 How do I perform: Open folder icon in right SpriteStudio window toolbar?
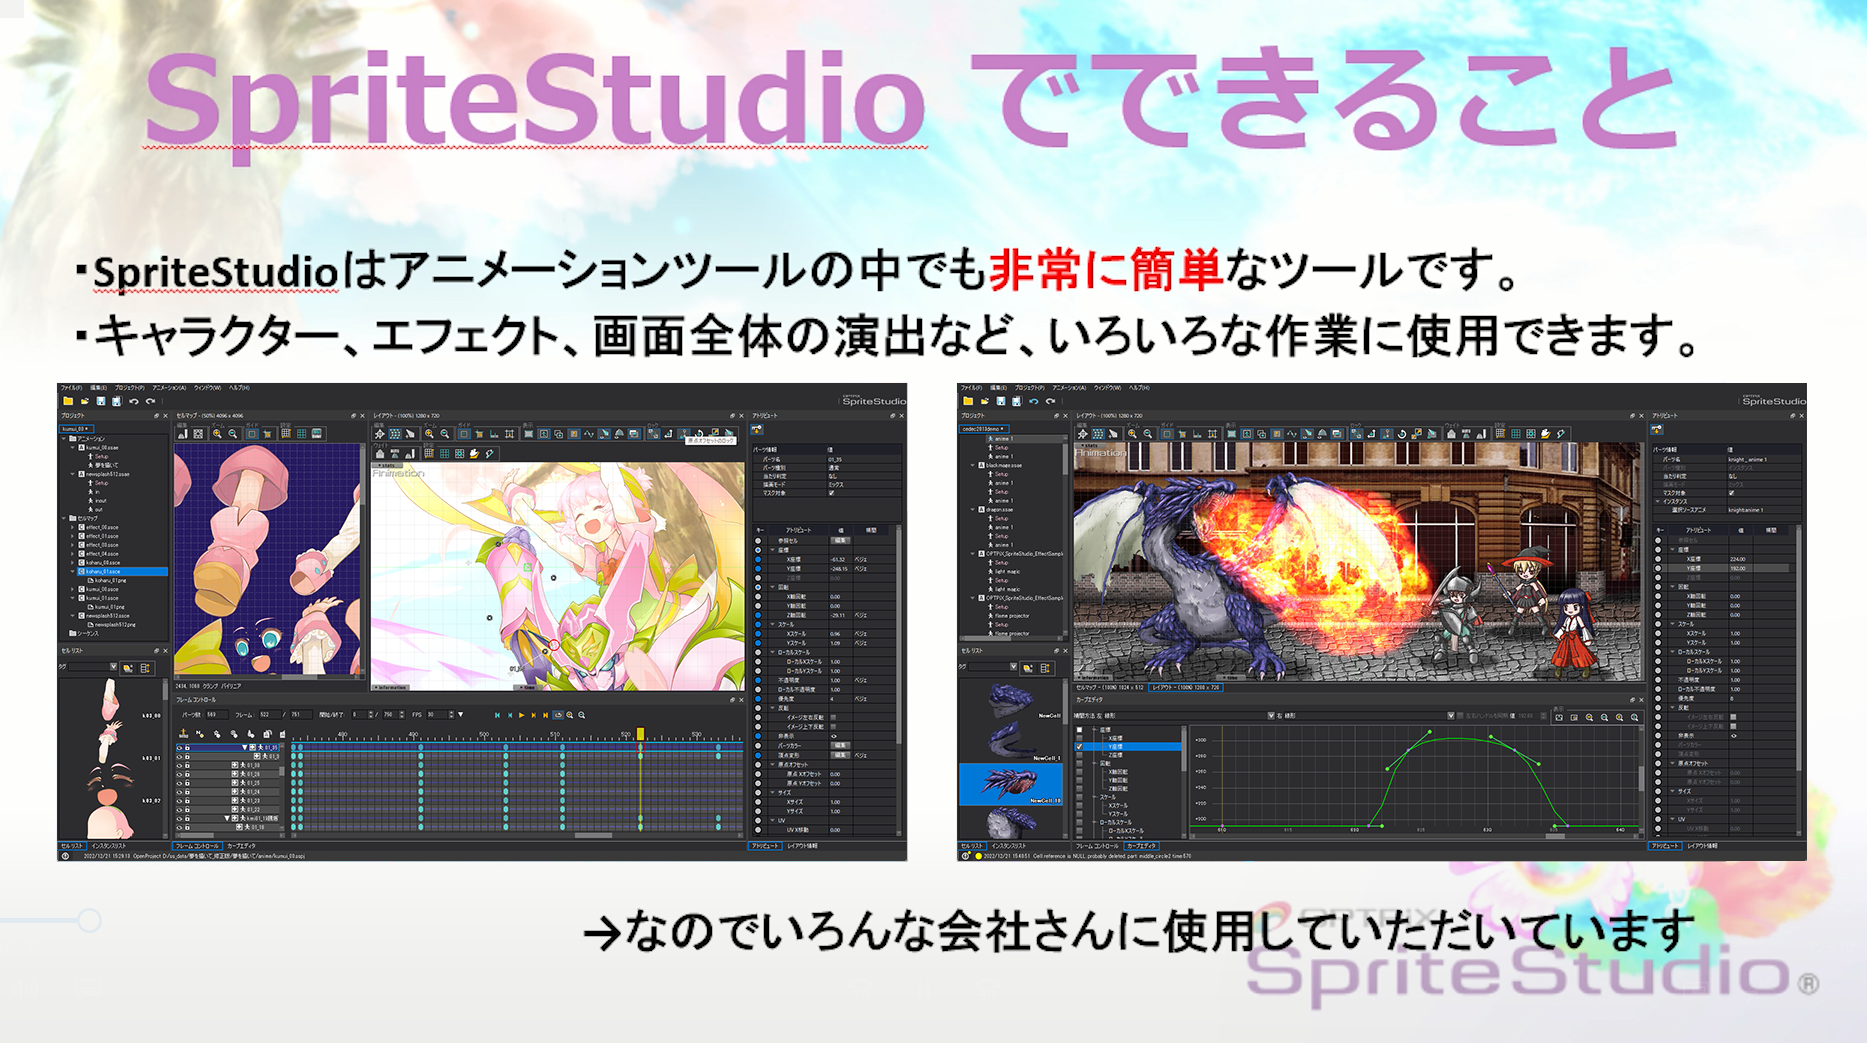click(x=985, y=401)
